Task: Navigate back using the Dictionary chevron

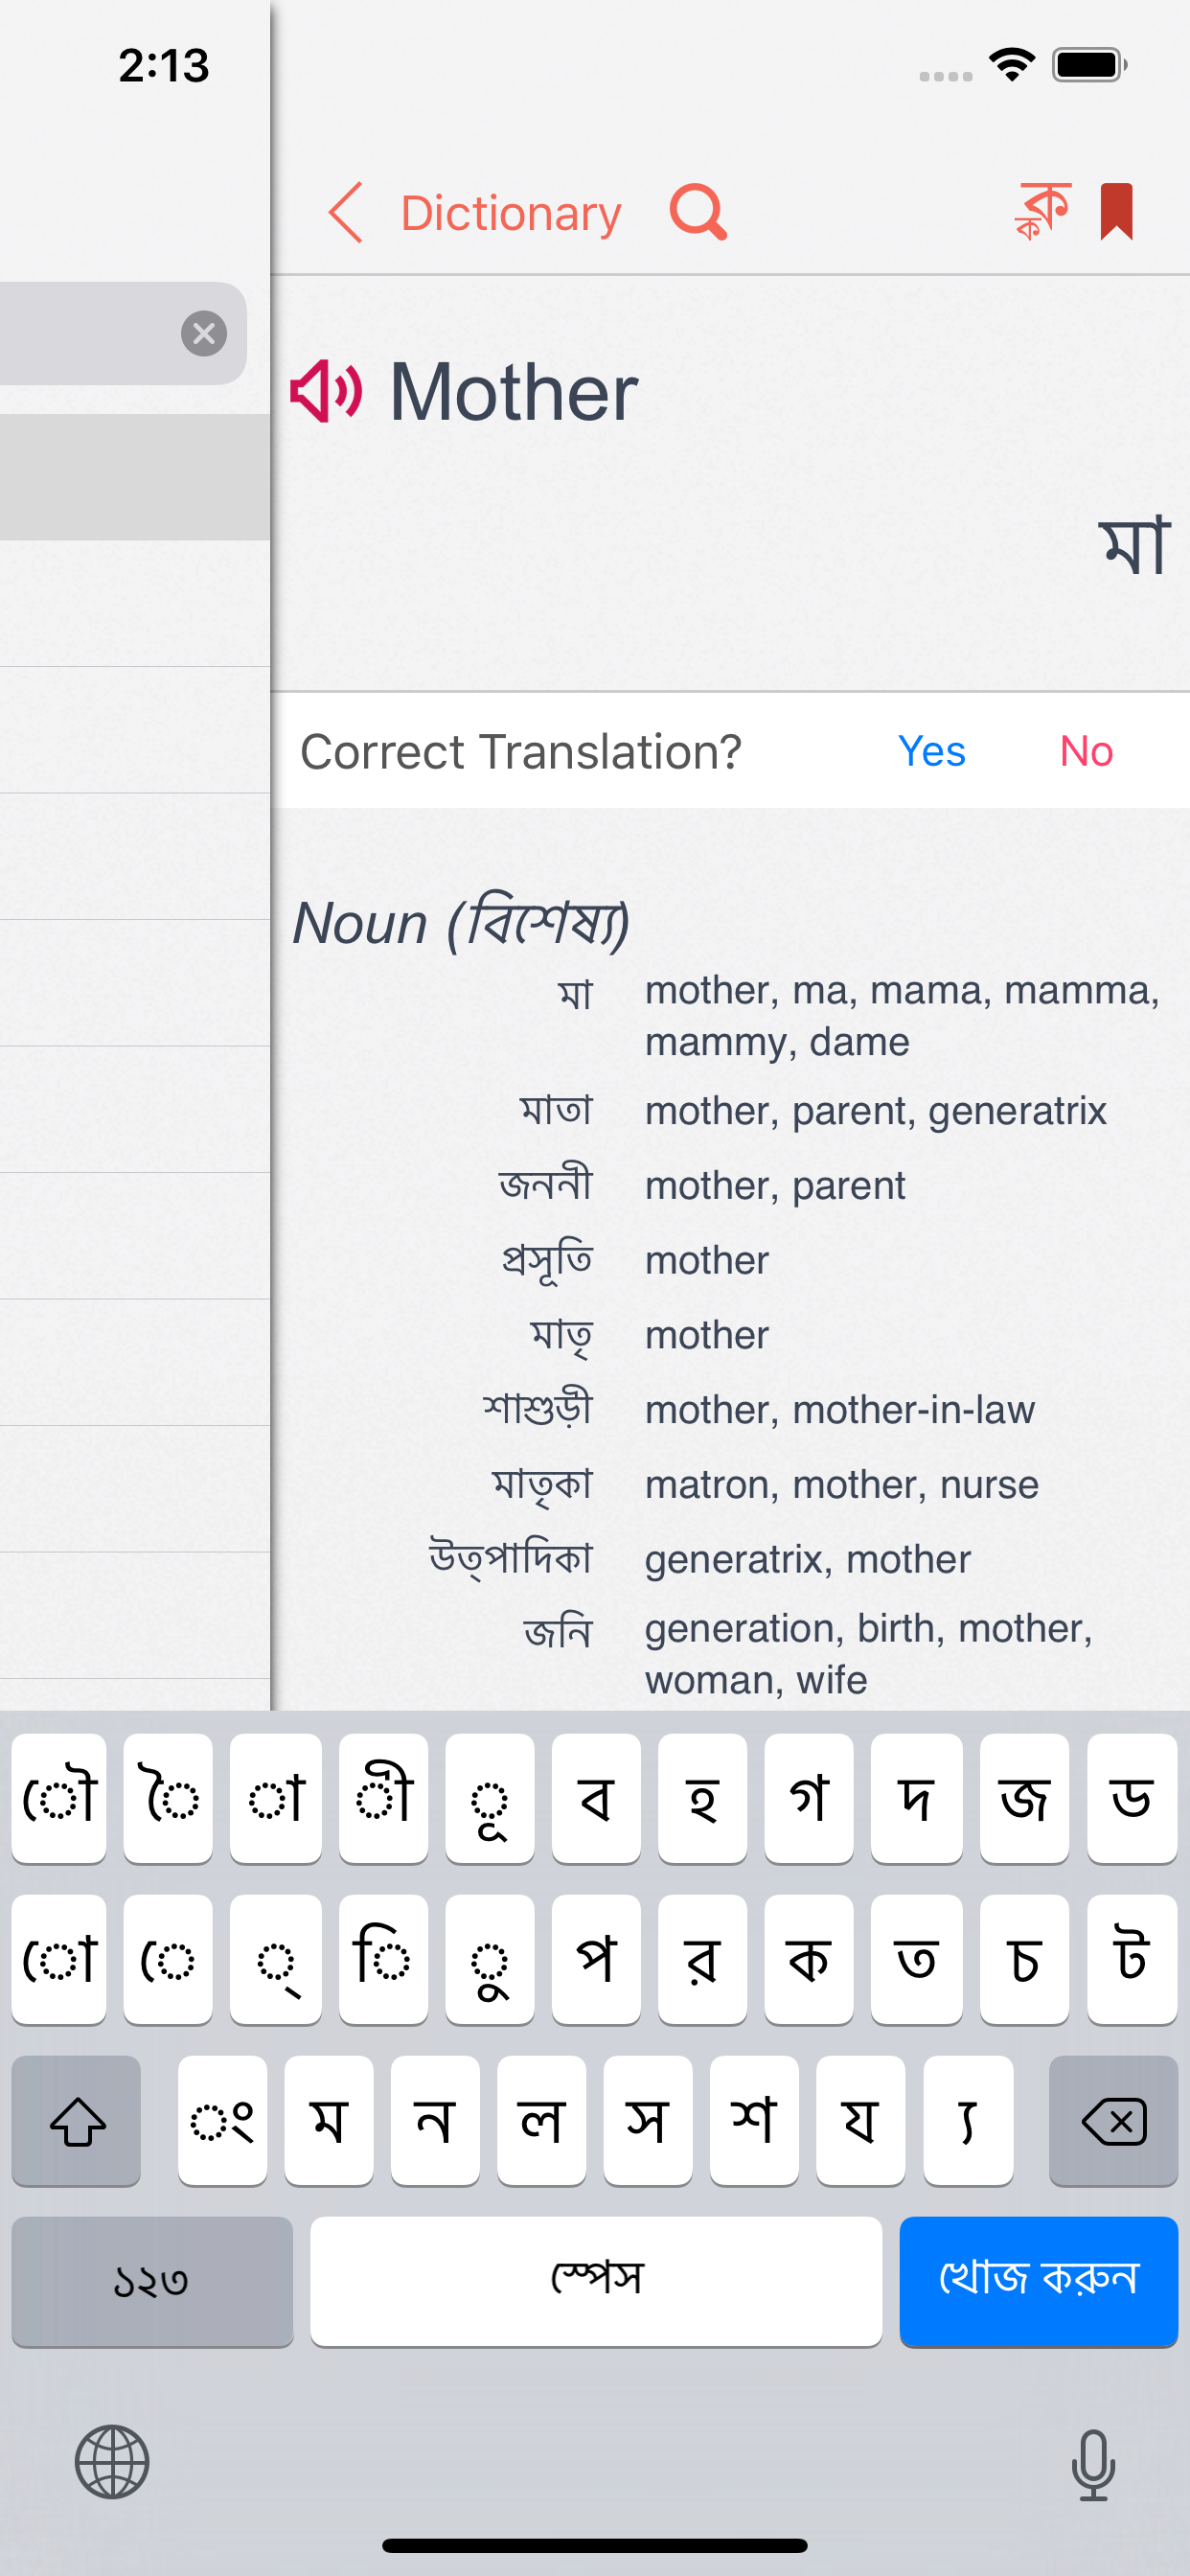Action: coord(345,212)
